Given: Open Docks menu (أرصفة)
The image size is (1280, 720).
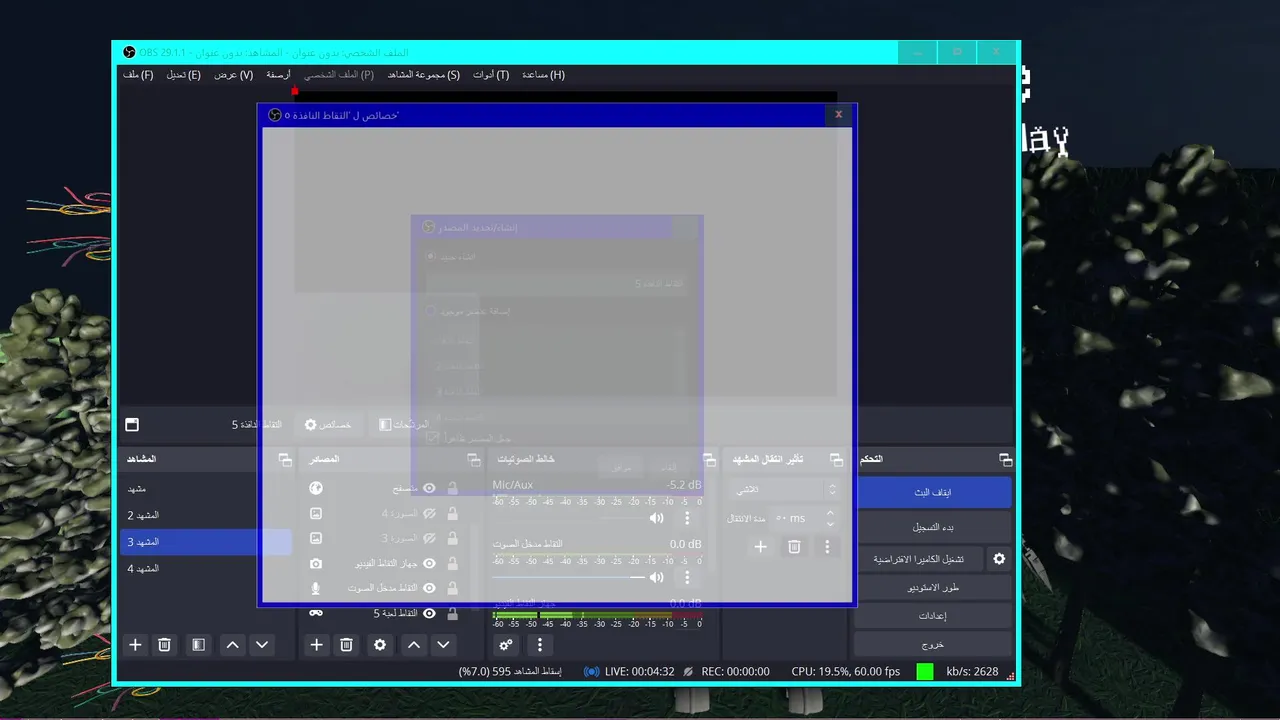Looking at the screenshot, I should (278, 75).
